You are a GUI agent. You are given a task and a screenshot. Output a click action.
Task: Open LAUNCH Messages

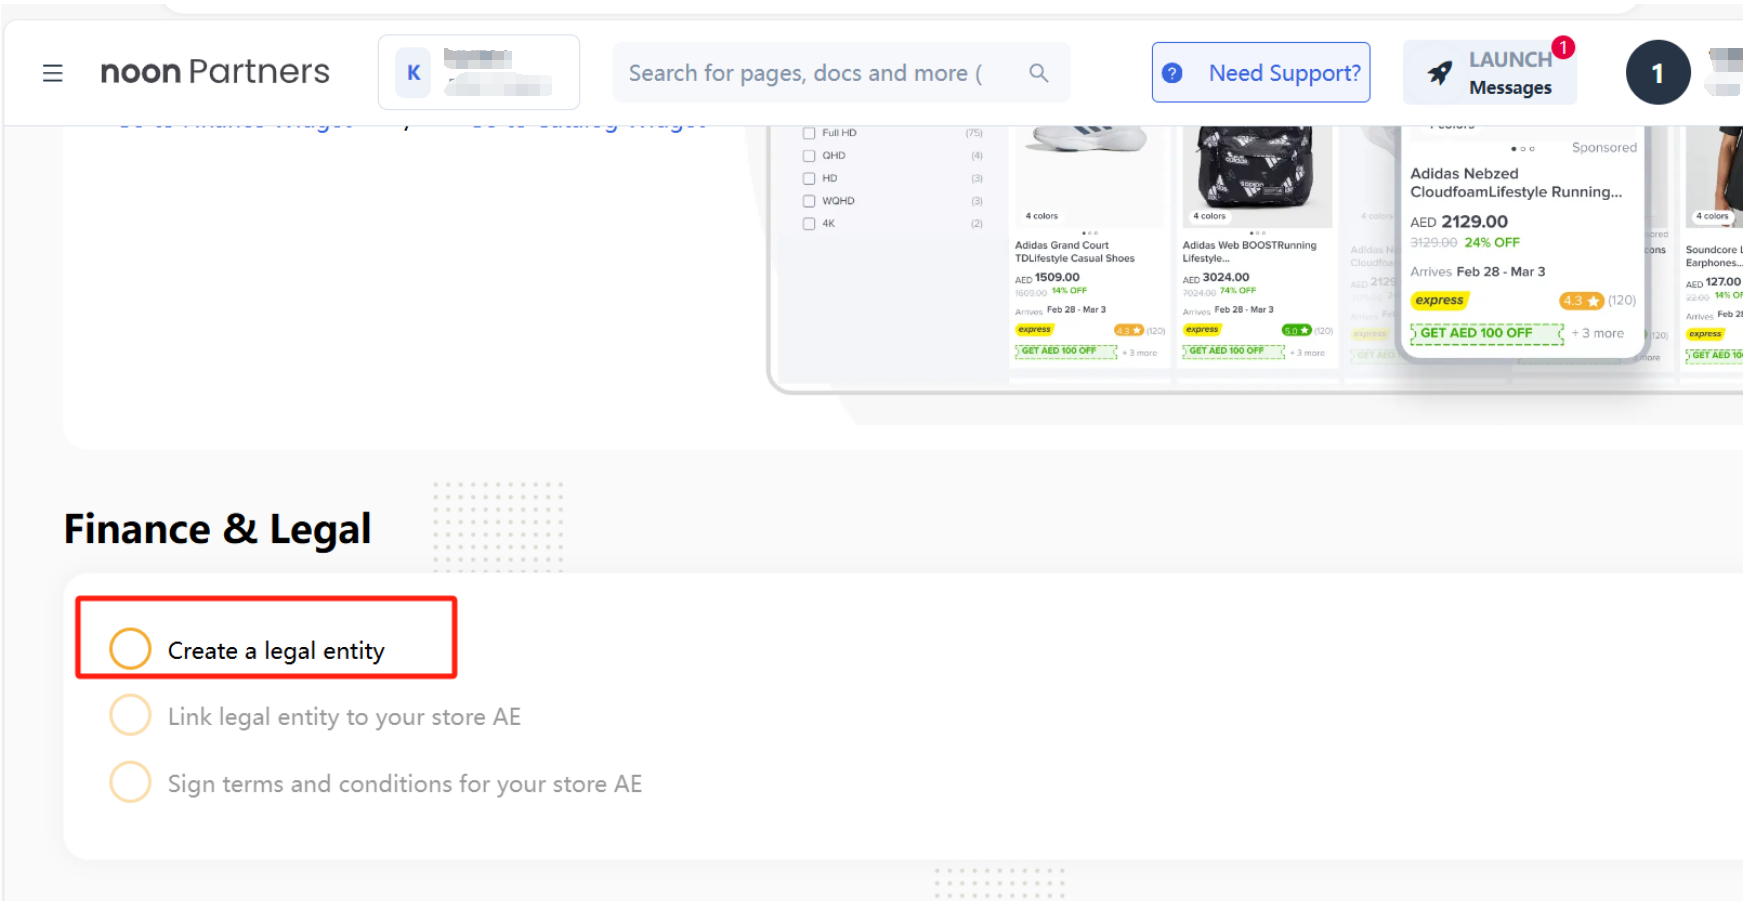click(1509, 74)
